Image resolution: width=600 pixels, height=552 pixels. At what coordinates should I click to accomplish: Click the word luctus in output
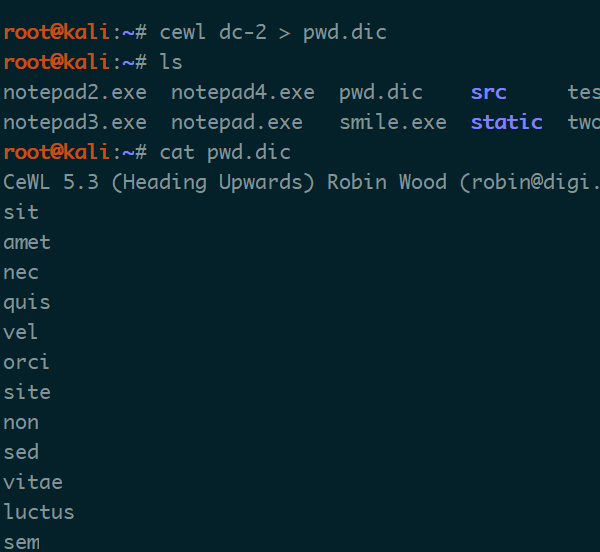39,512
